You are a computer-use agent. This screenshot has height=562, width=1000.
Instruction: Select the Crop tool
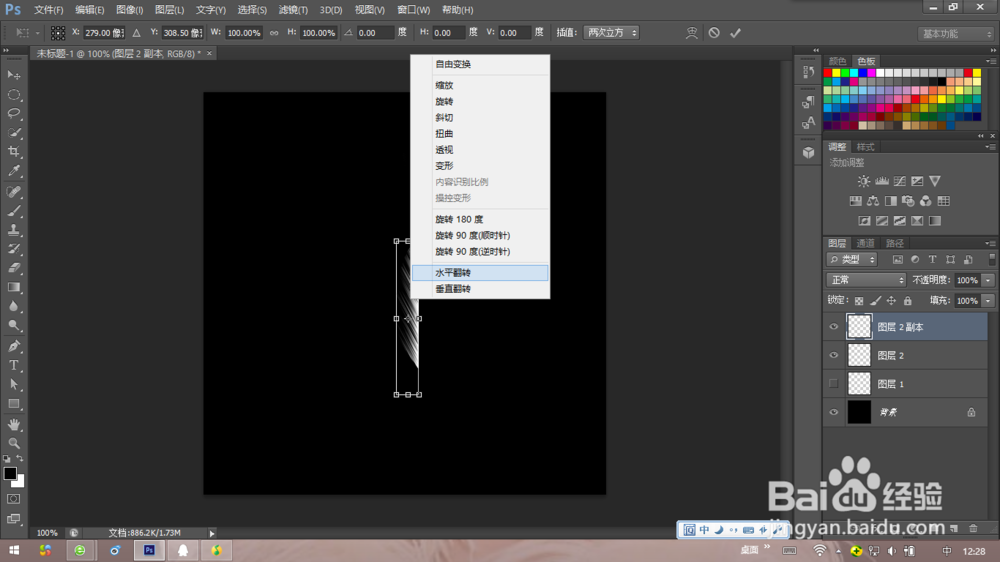tap(13, 152)
